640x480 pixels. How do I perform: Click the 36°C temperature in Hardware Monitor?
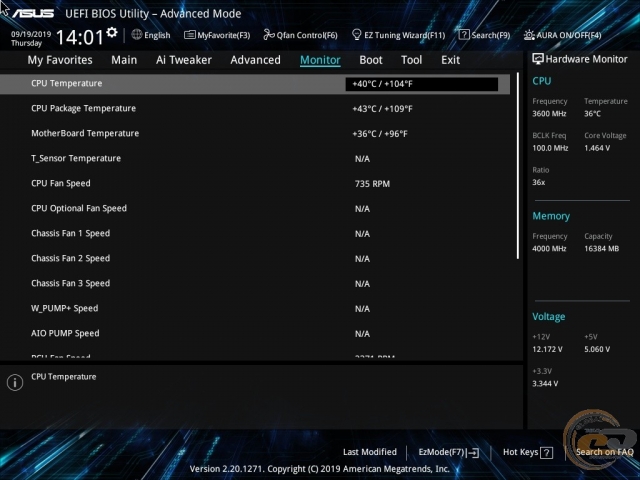[x=592, y=114]
